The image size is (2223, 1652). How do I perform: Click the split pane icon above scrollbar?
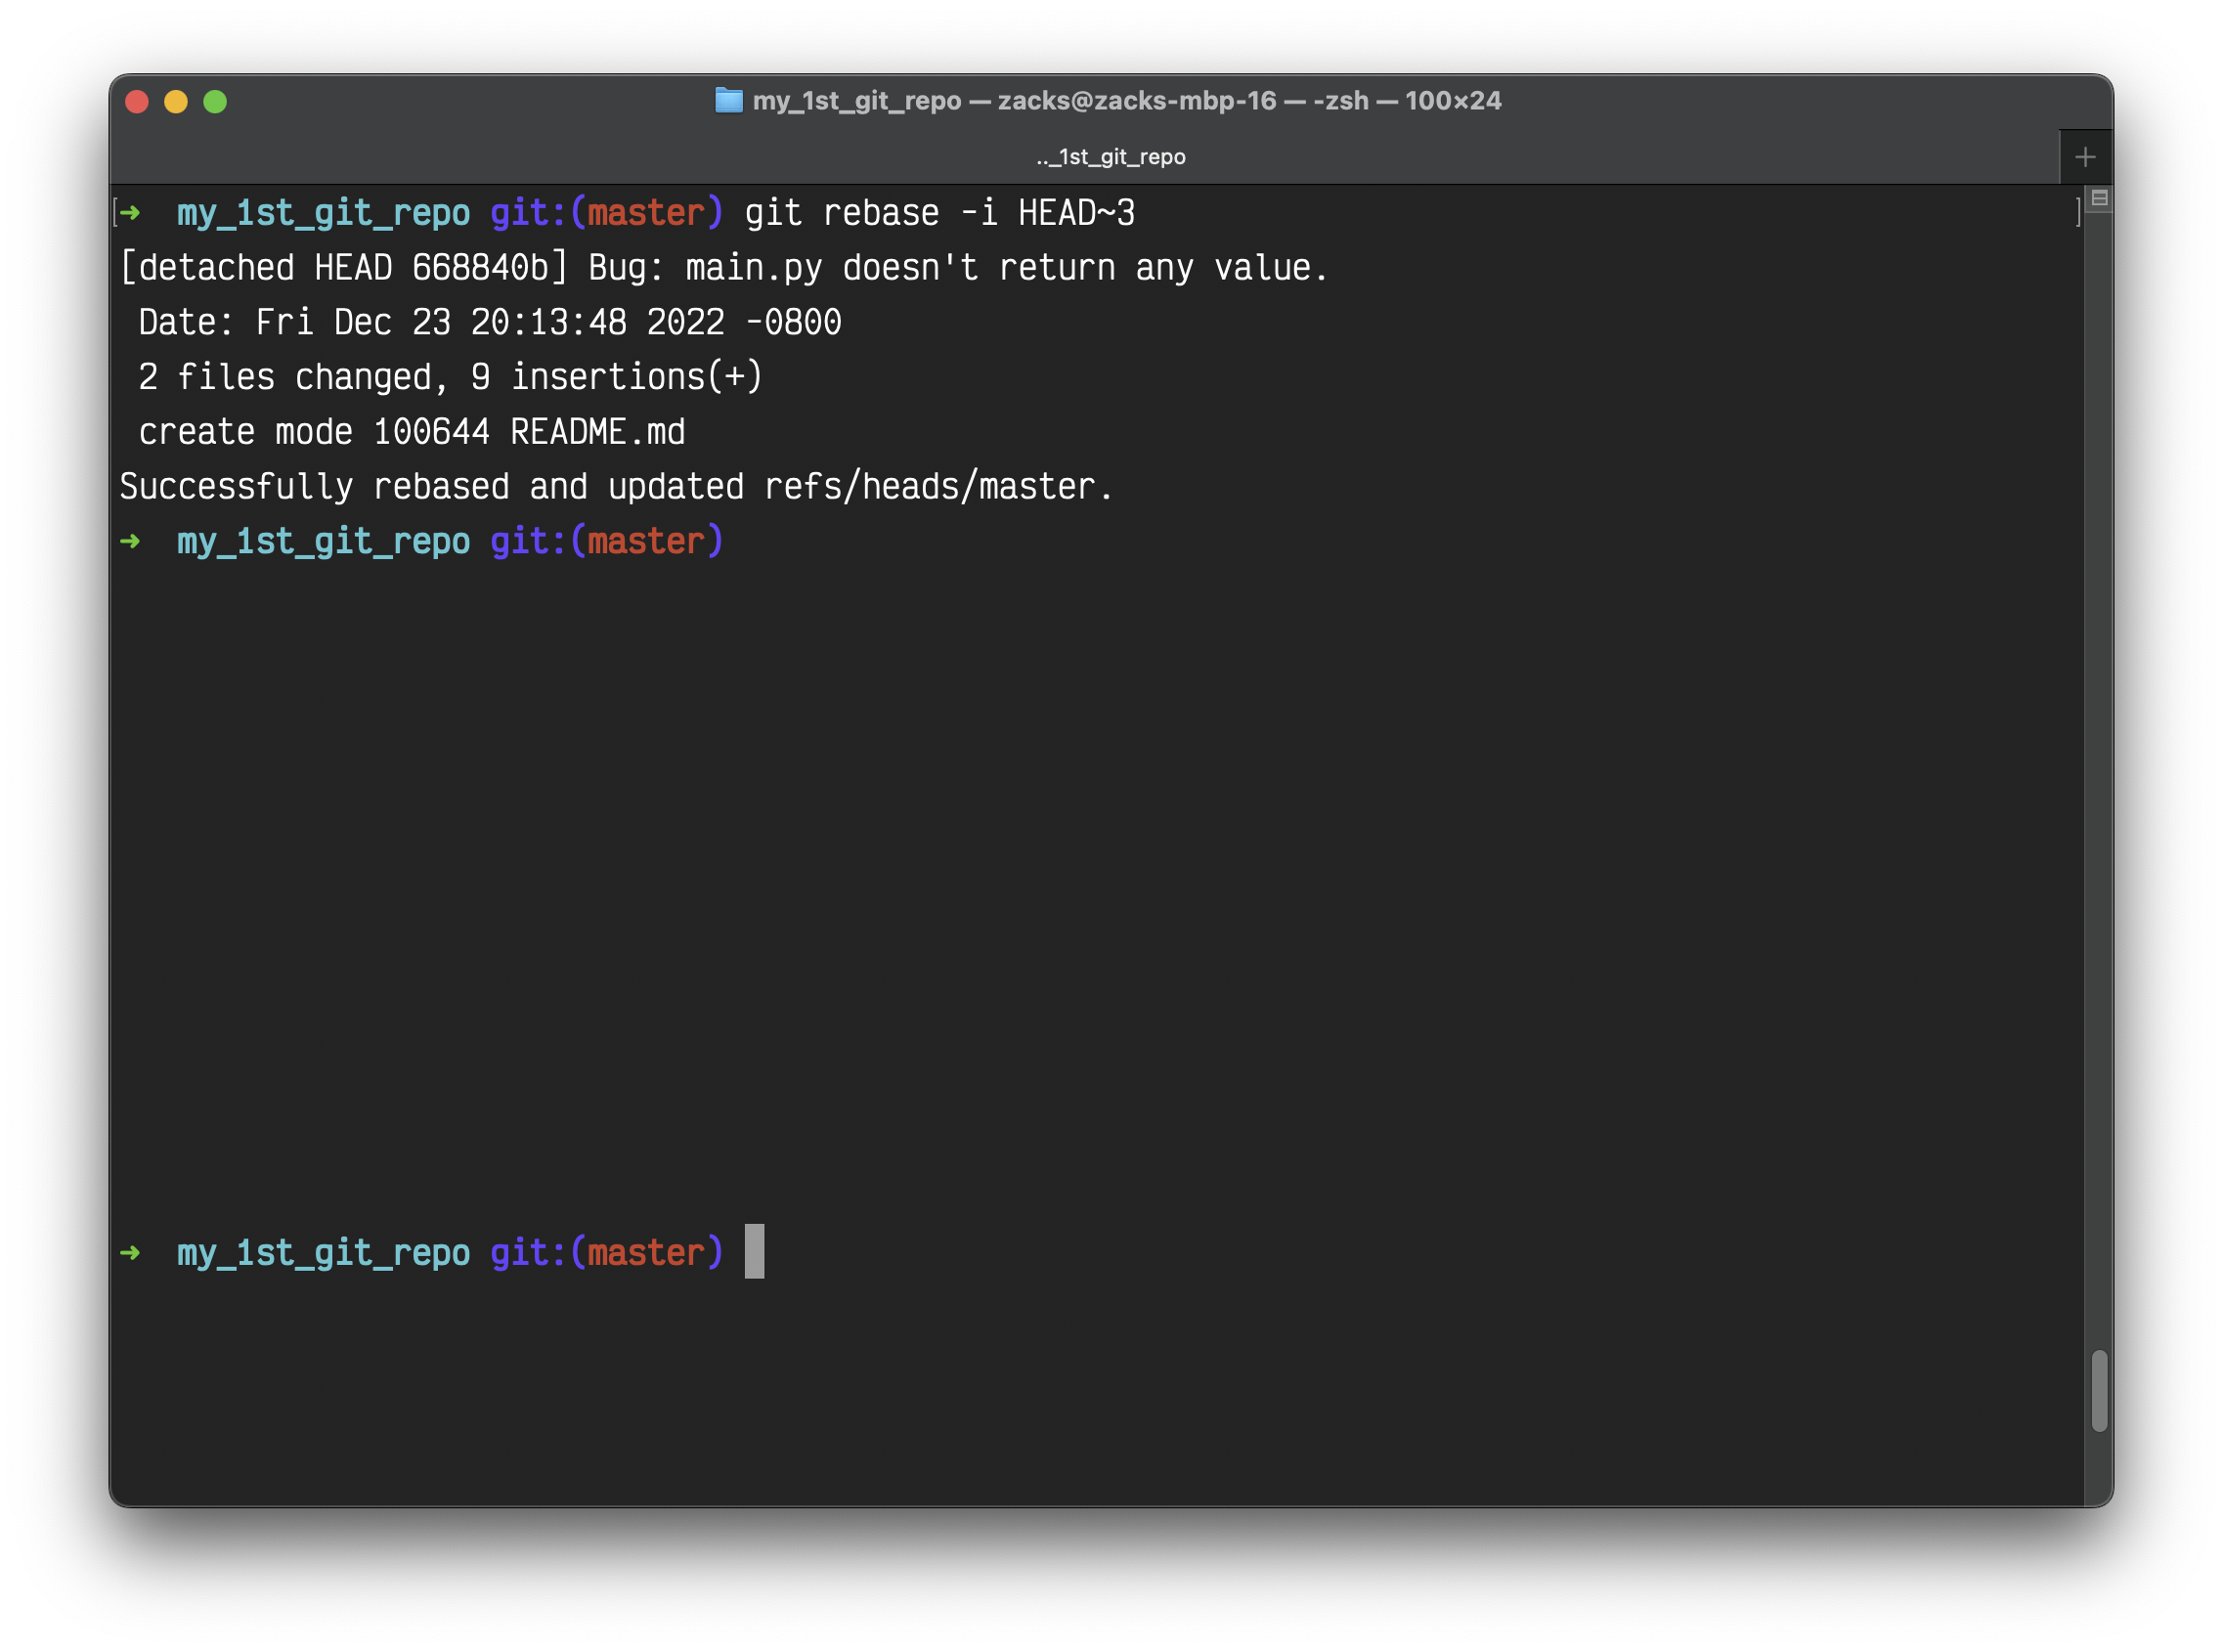pos(2099,198)
